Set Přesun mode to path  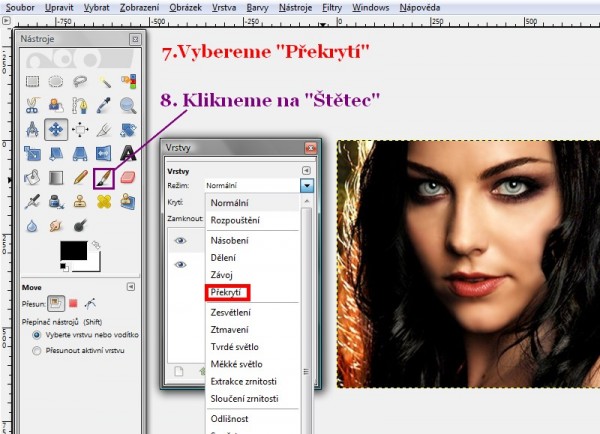tap(90, 304)
